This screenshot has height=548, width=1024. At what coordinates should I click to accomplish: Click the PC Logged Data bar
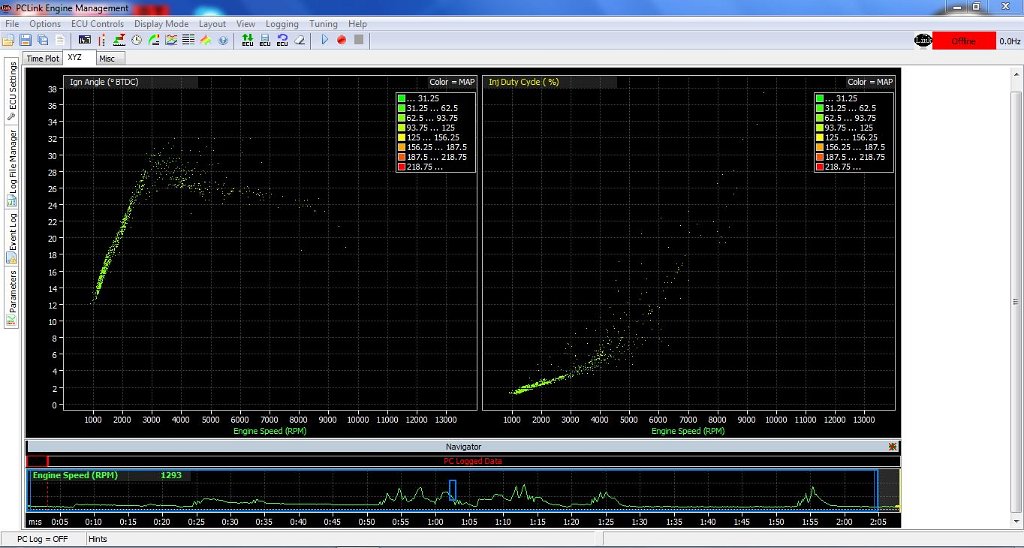(463, 461)
